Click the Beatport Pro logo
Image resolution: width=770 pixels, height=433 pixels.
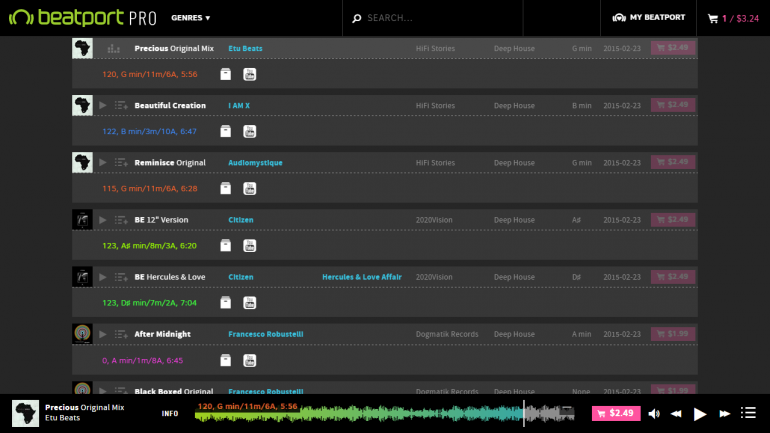[82, 18]
